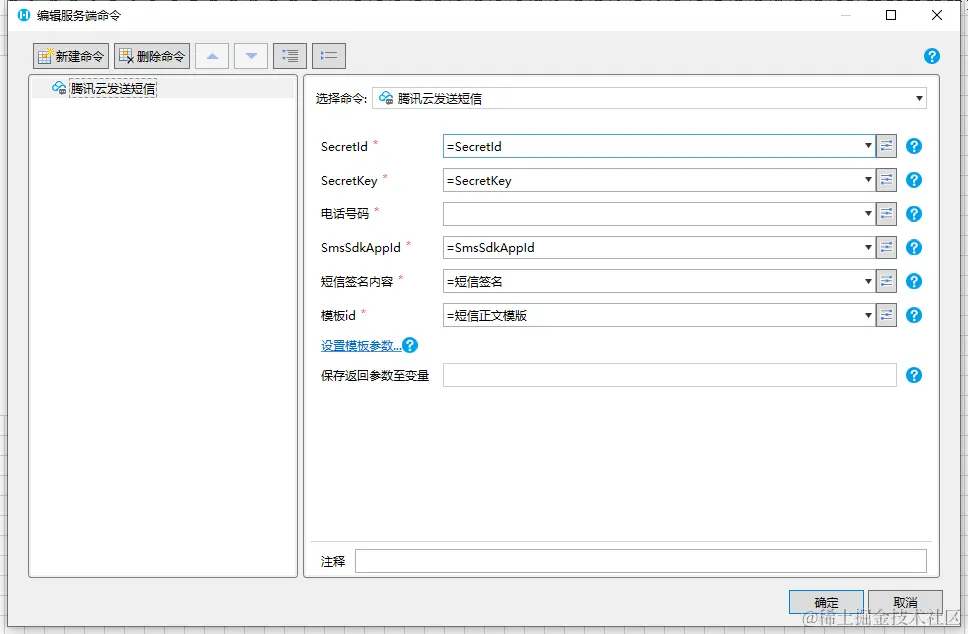Close the 编辑服务端命令 dialog
968x634 pixels.
click(x=937, y=15)
